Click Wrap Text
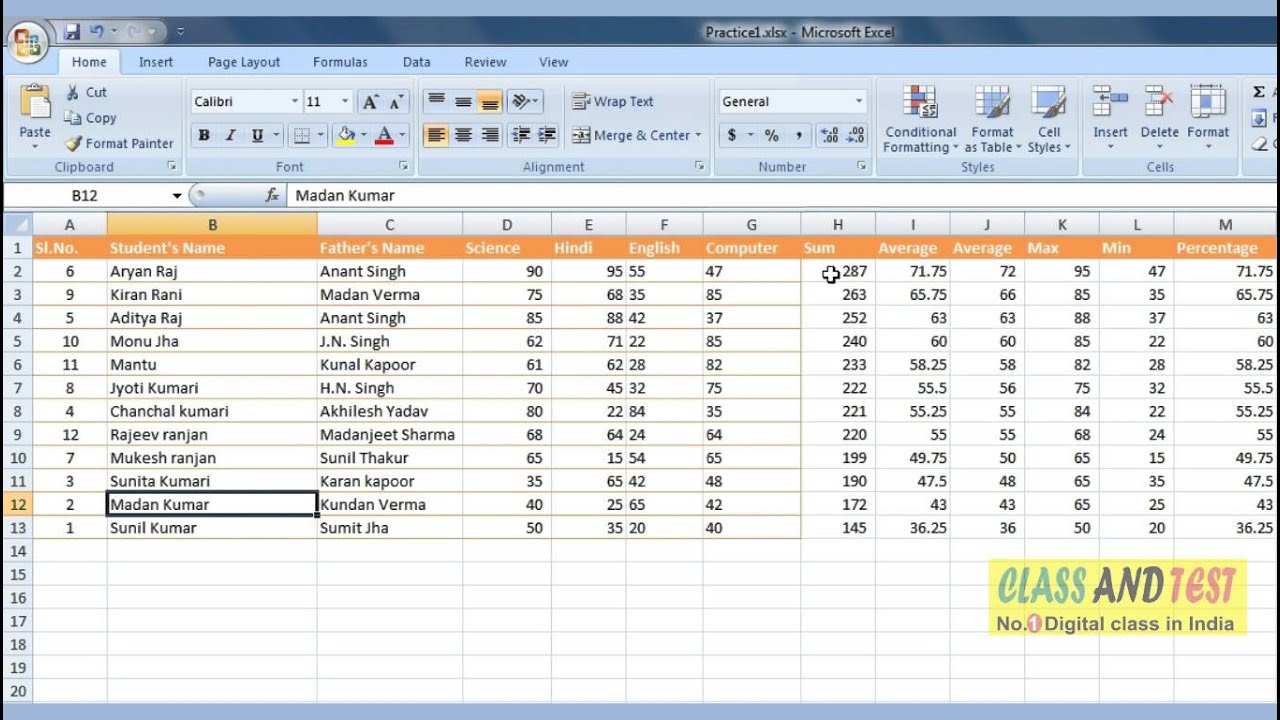The width and height of the screenshot is (1280, 720). tap(612, 101)
